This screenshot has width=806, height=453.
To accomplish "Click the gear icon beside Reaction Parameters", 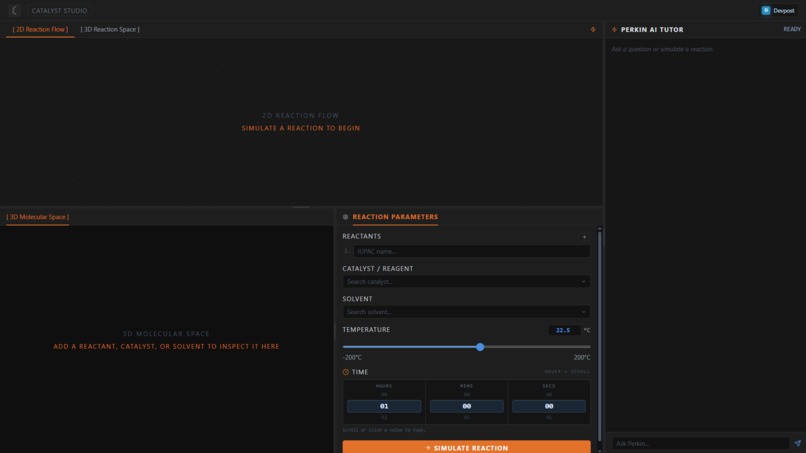I will point(345,217).
